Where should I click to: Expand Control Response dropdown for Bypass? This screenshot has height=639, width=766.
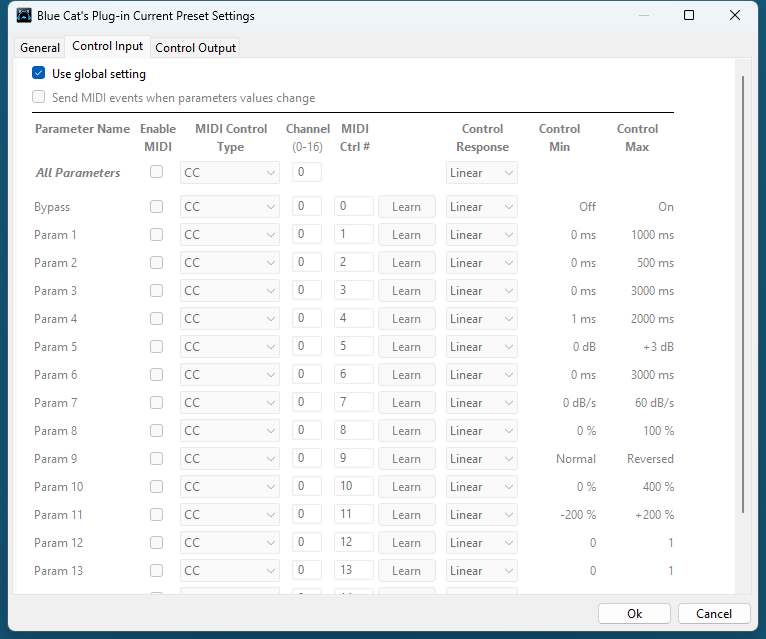(481, 207)
